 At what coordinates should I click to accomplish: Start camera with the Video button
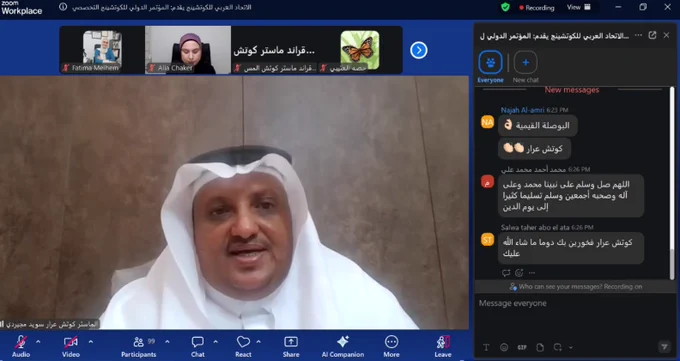pyautogui.click(x=71, y=346)
